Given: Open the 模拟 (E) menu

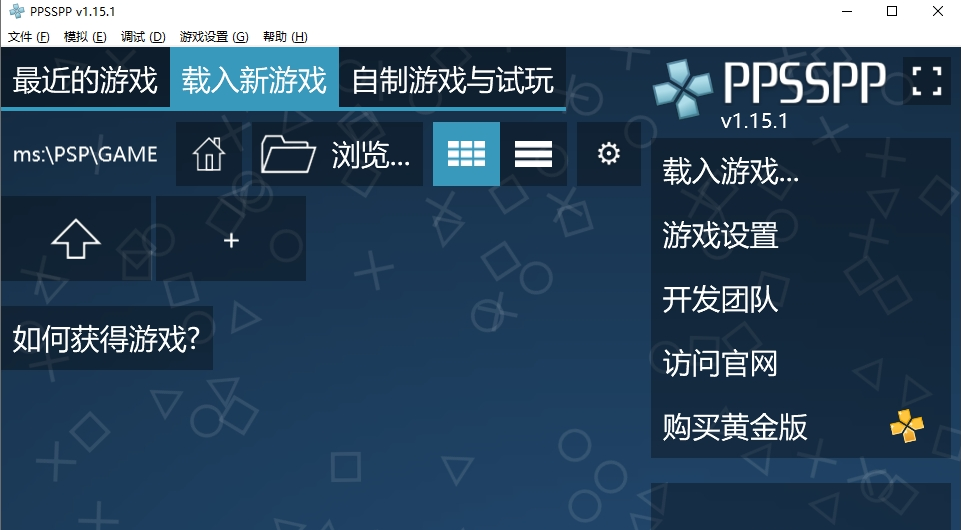Looking at the screenshot, I should [85, 37].
